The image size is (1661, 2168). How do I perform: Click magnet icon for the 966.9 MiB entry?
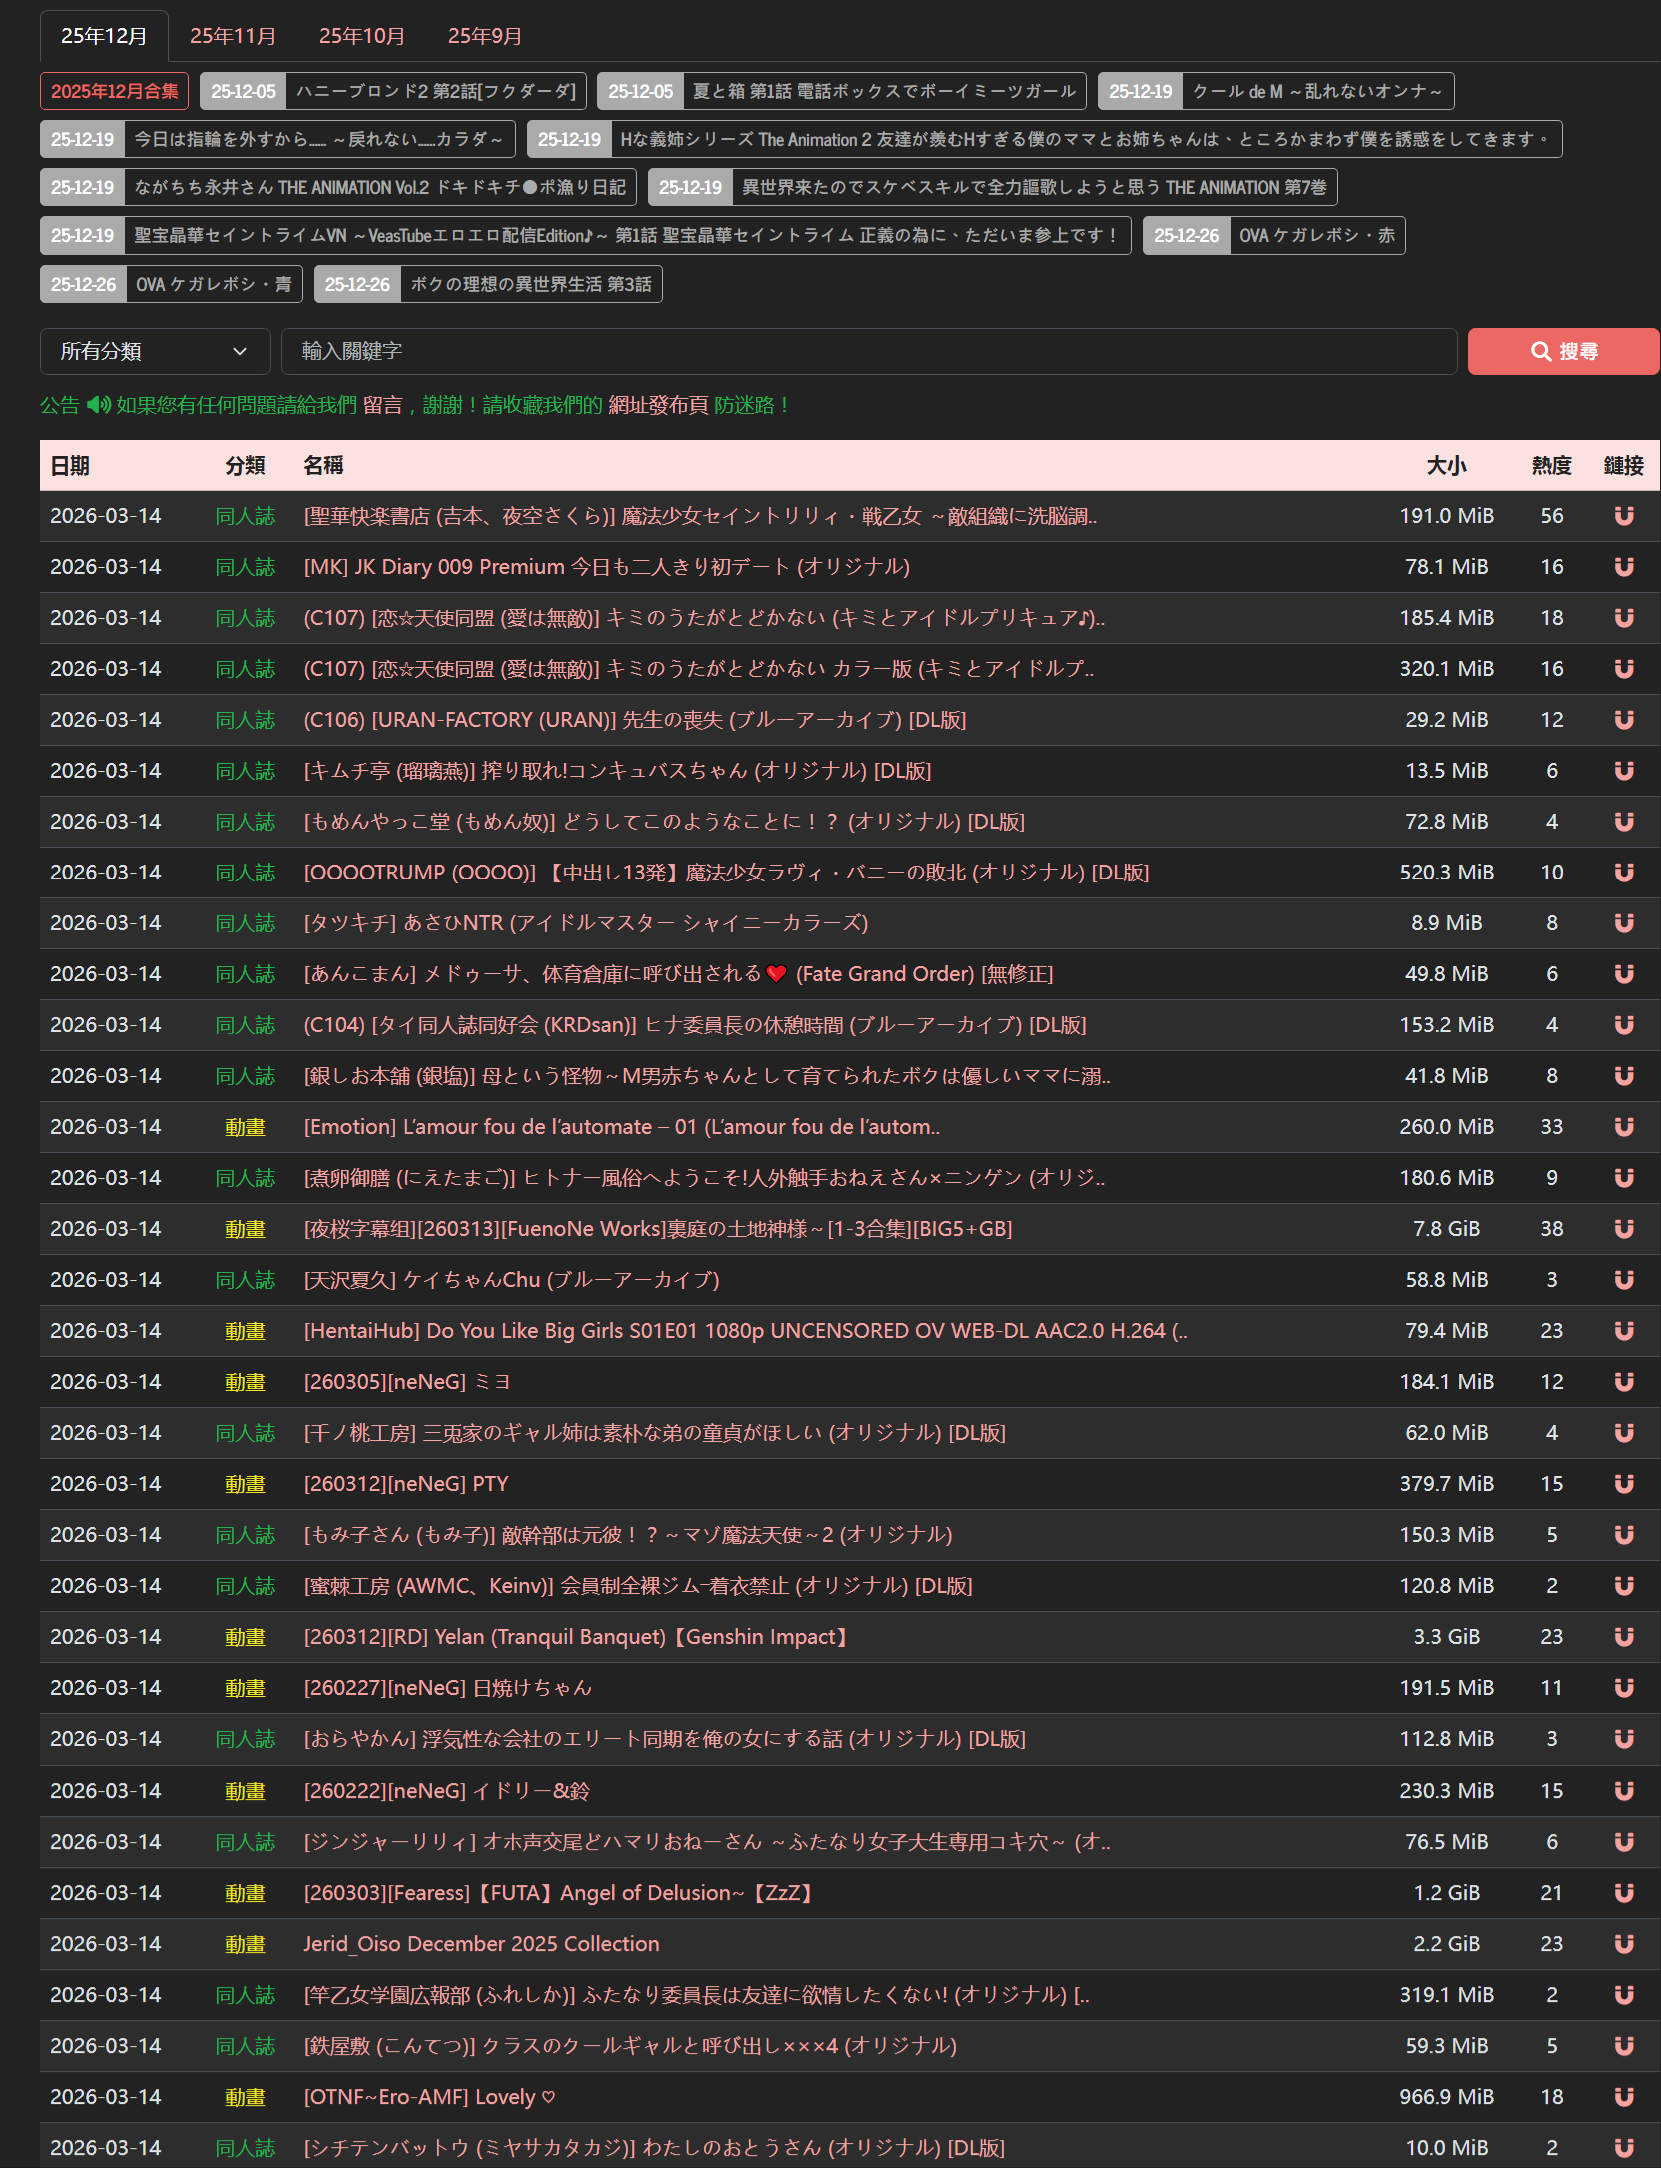(1623, 2096)
